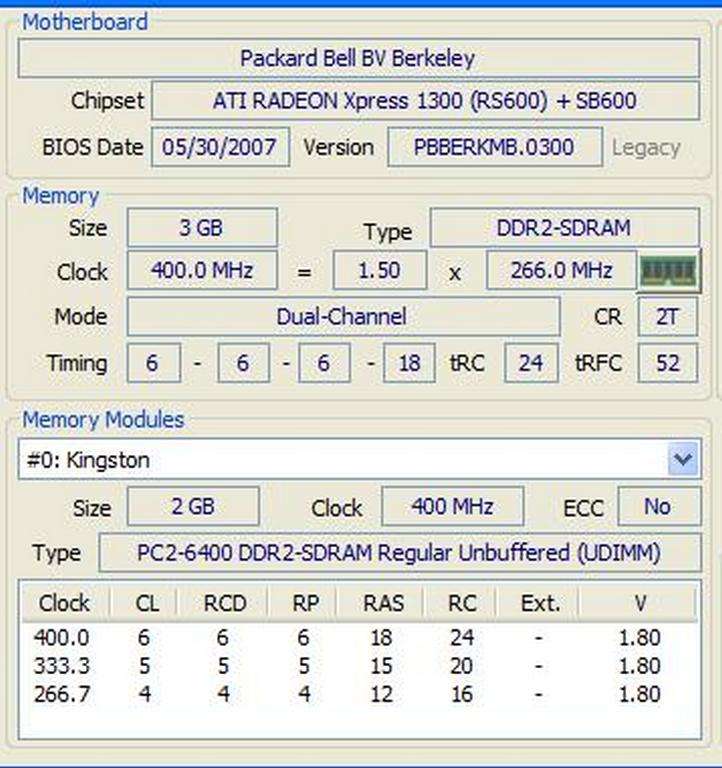Click the memory size 3 GB field
Viewport: 722px width, 768px height.
tap(201, 227)
